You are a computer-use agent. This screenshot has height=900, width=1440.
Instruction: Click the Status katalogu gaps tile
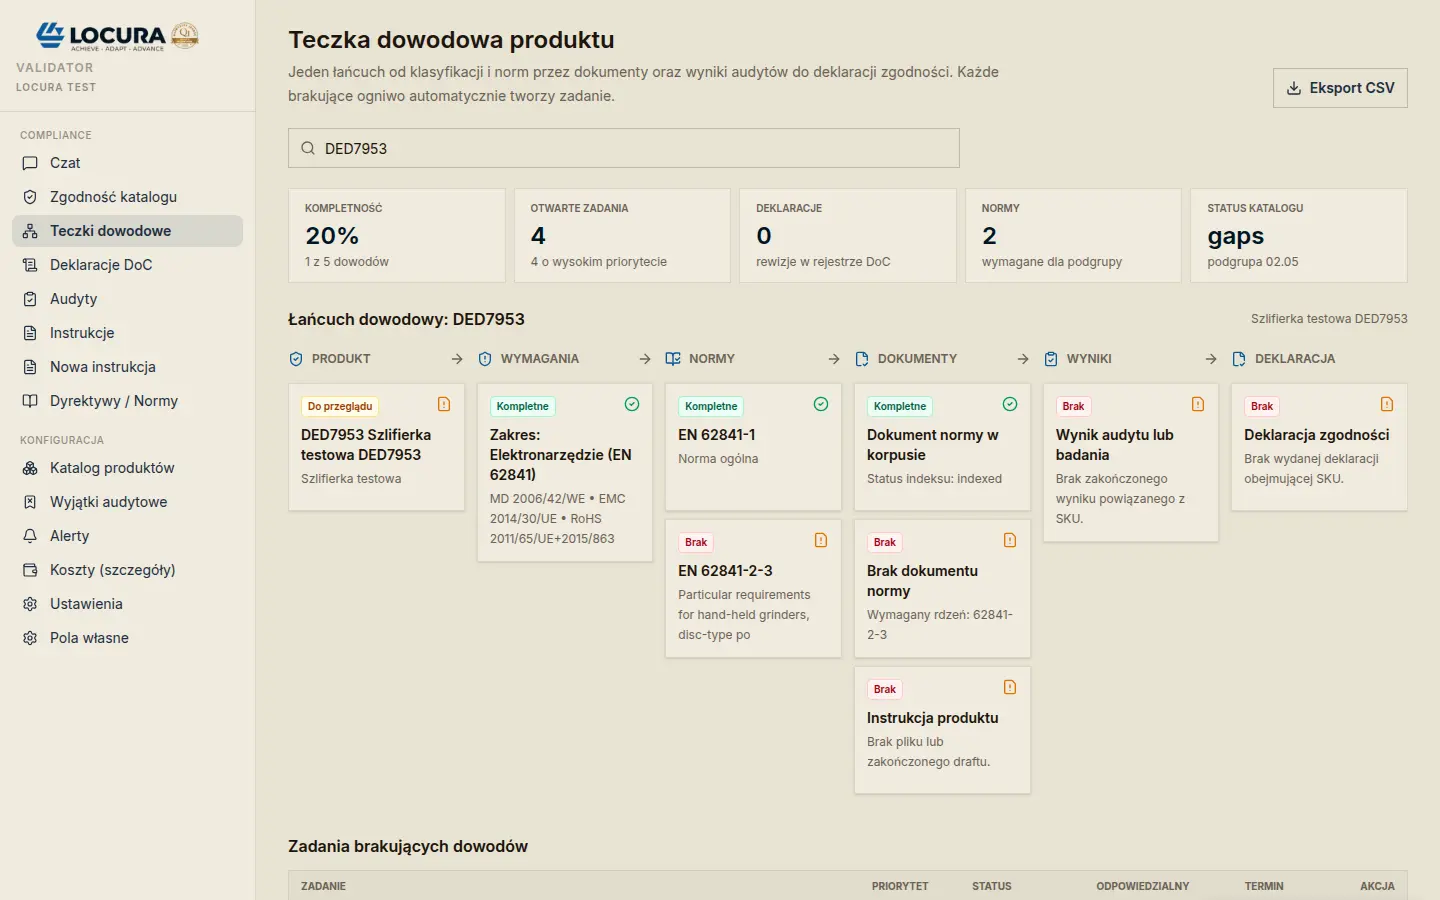click(1299, 236)
